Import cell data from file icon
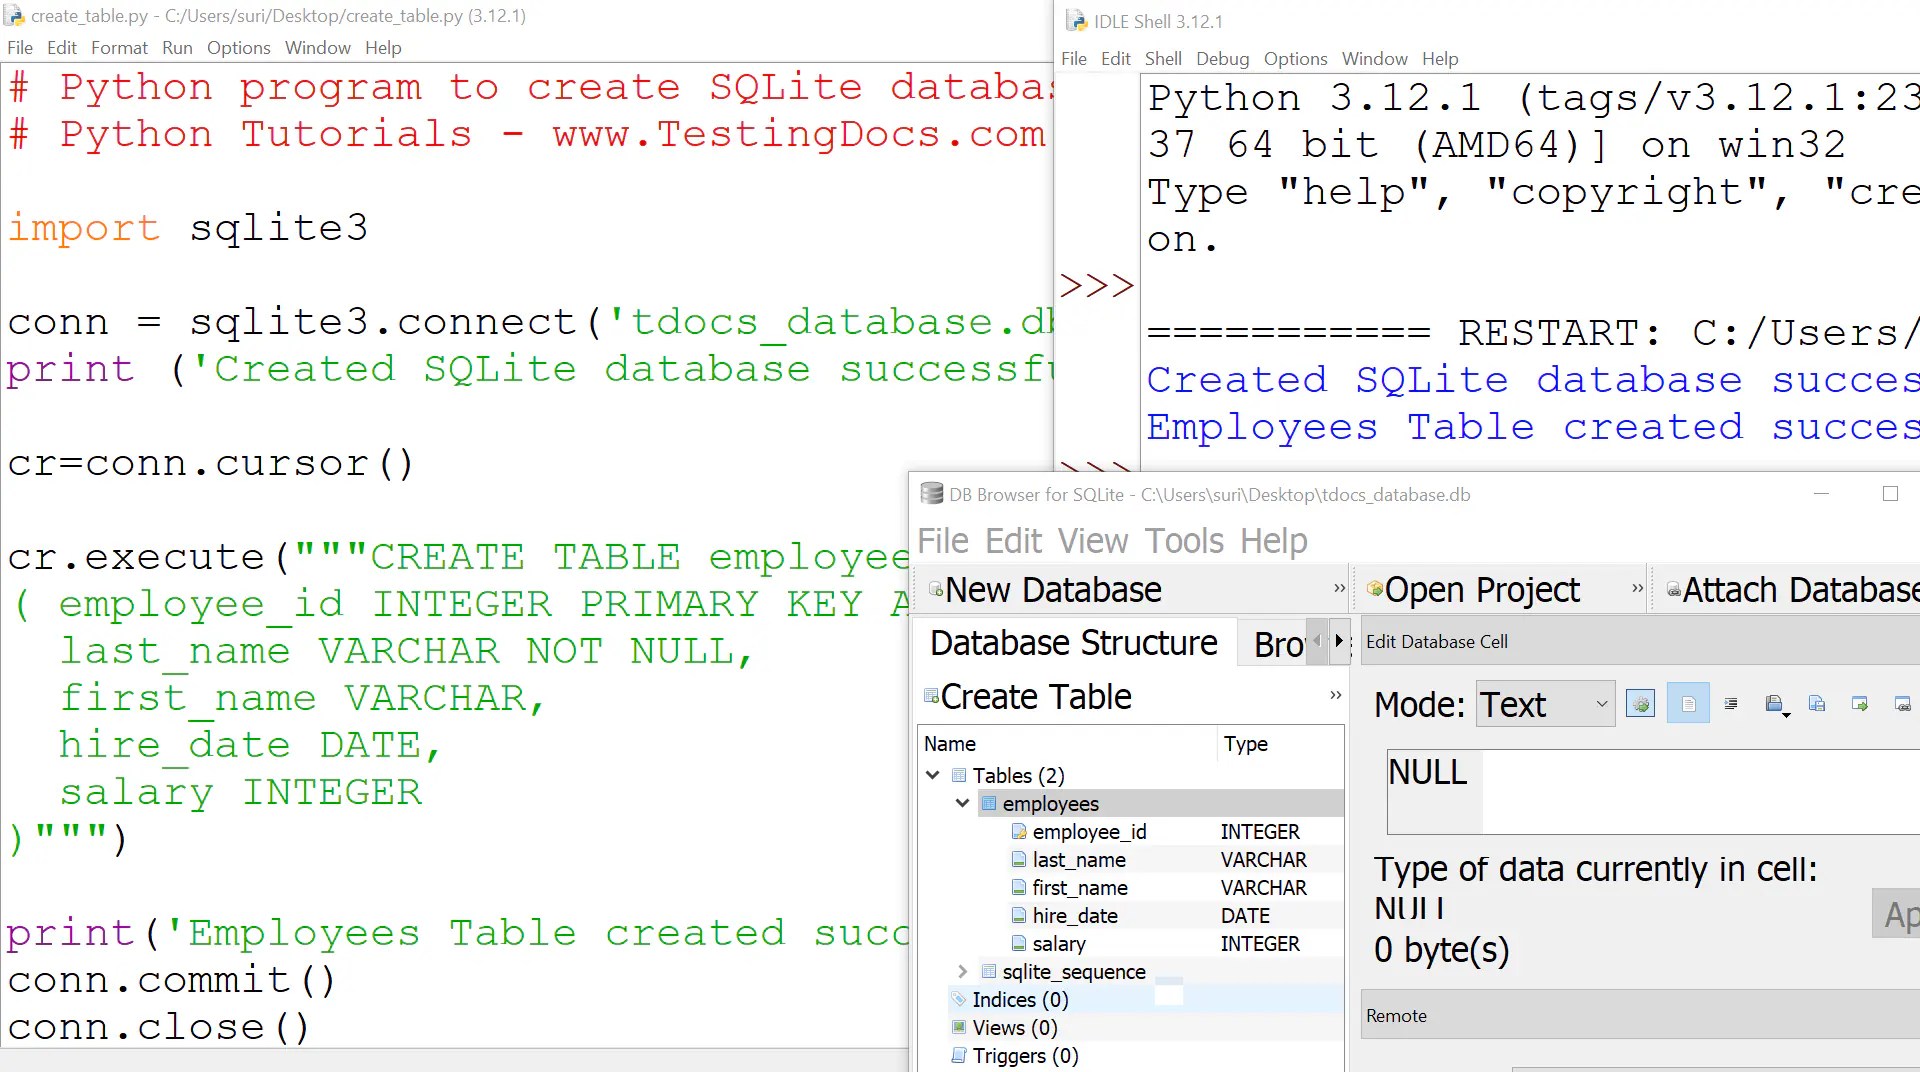1920x1072 pixels. (x=1775, y=703)
